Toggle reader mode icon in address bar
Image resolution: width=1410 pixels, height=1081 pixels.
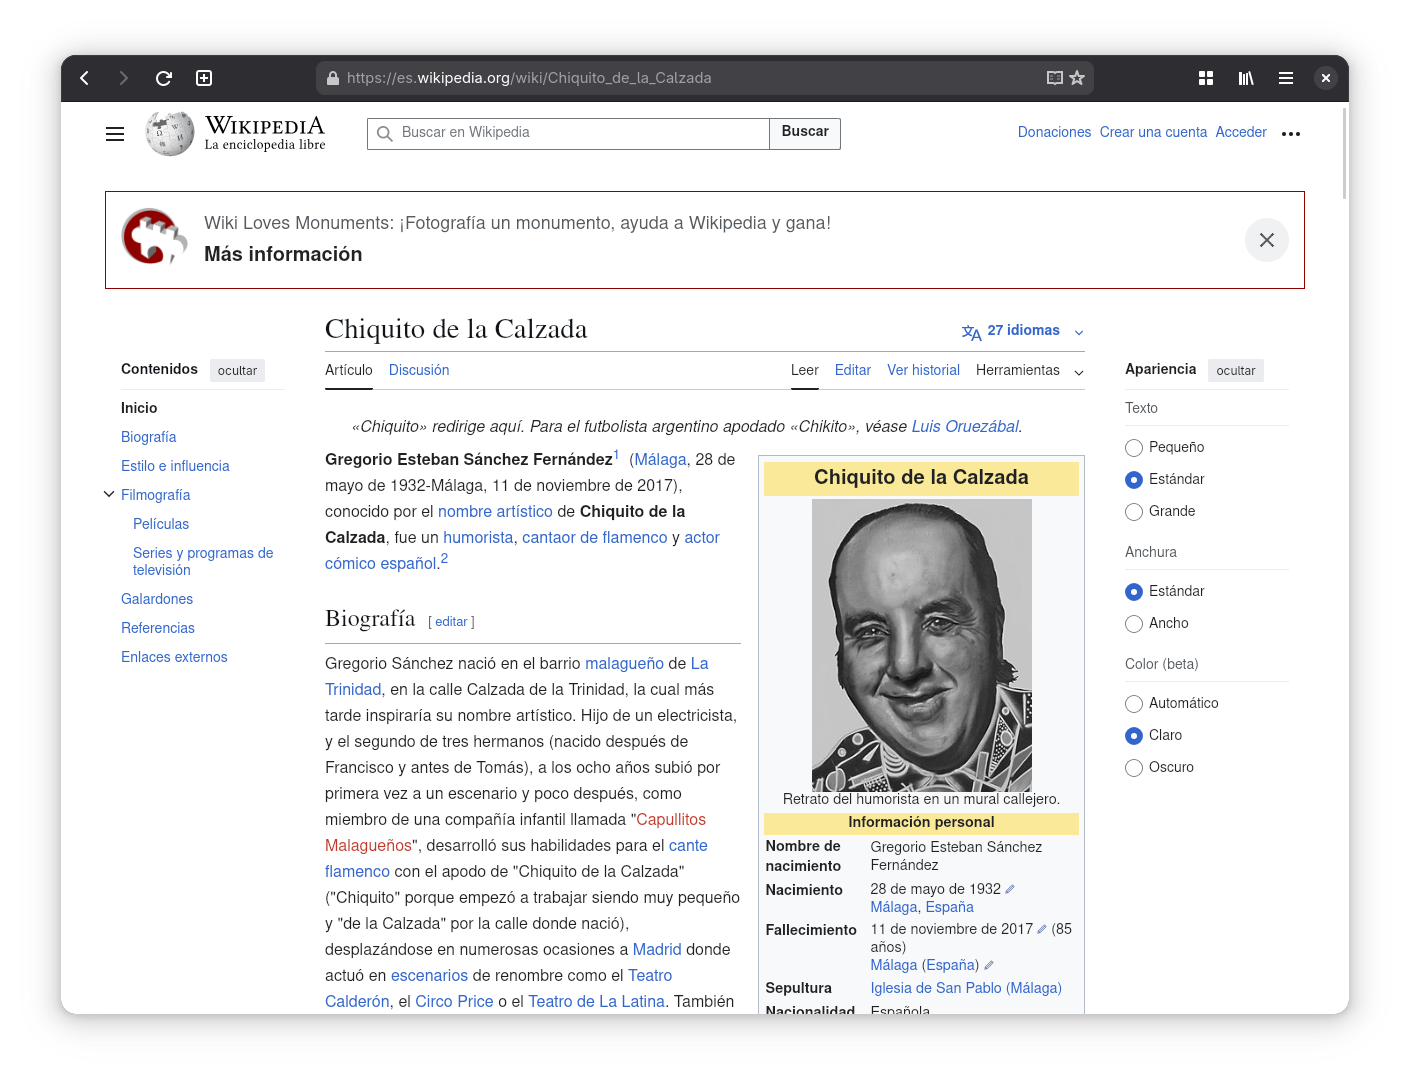tap(1055, 78)
